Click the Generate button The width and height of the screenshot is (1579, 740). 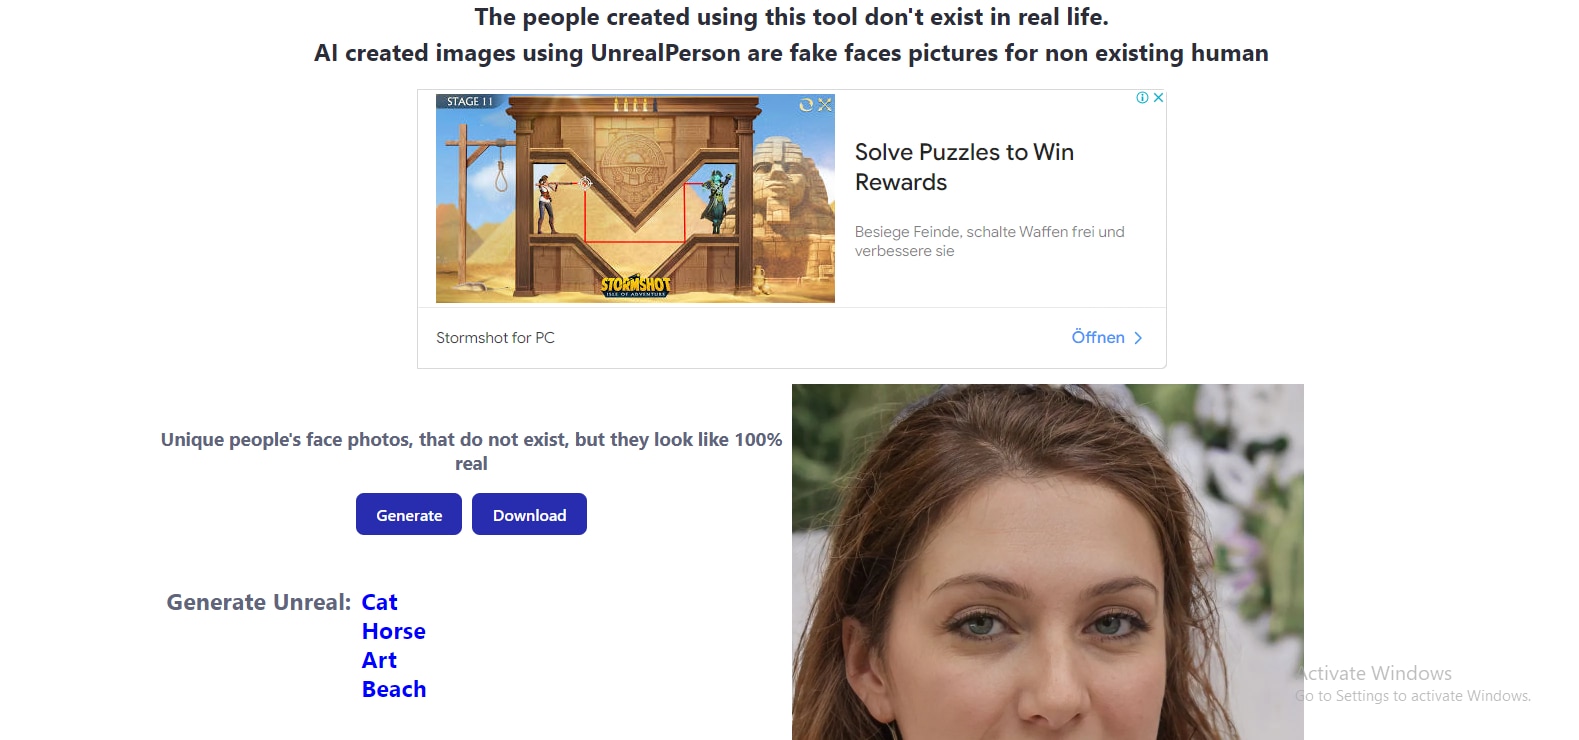[x=409, y=514]
